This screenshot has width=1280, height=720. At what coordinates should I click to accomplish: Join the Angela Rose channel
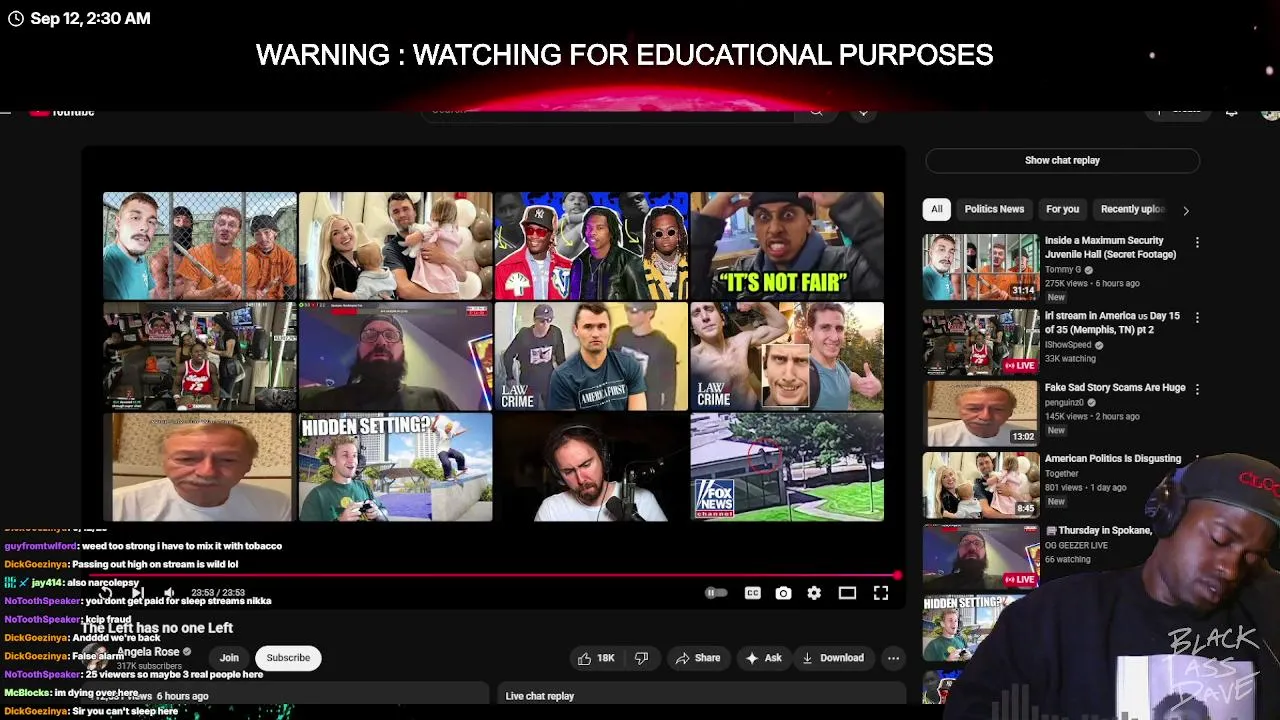229,658
